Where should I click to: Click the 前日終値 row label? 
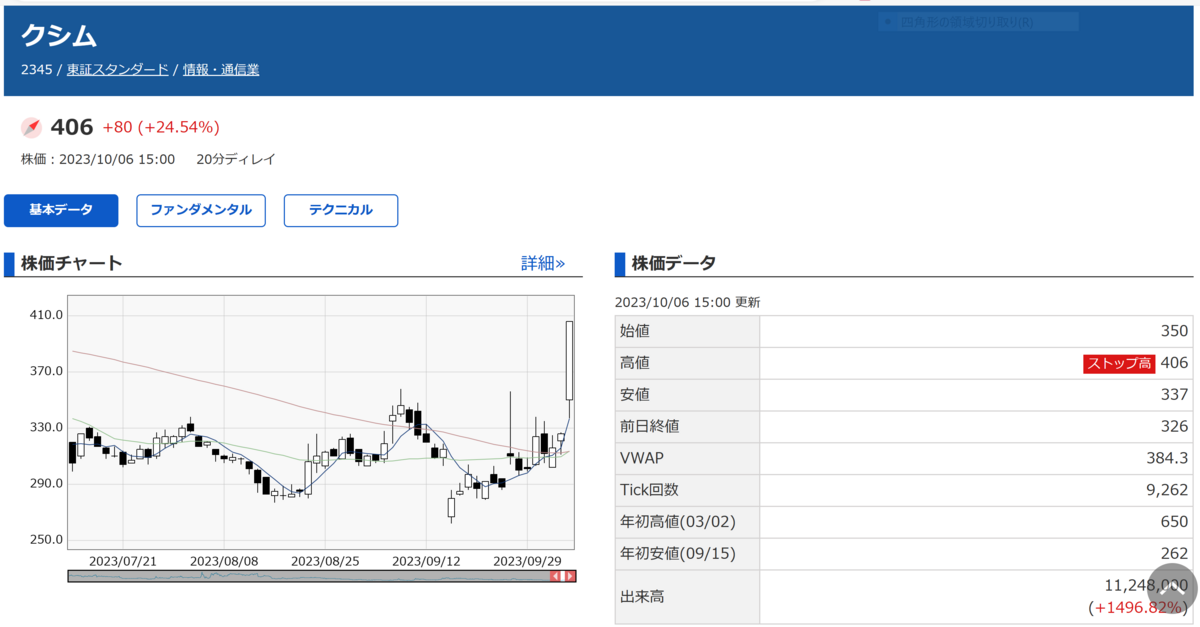(x=650, y=427)
